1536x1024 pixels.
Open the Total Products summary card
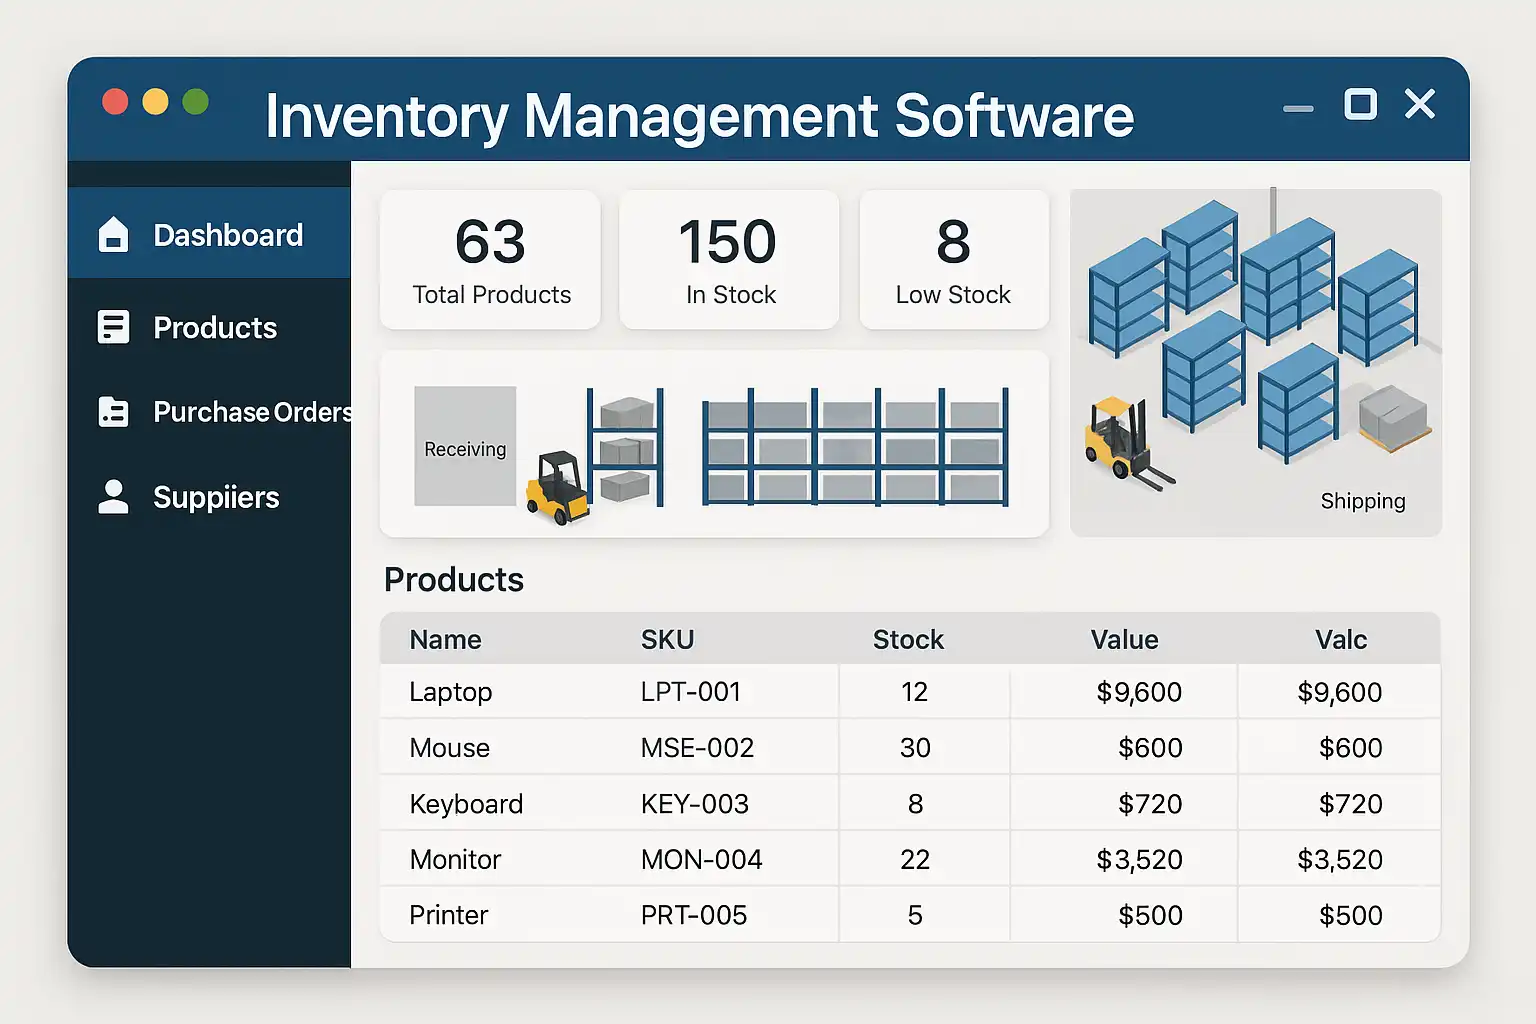(490, 260)
